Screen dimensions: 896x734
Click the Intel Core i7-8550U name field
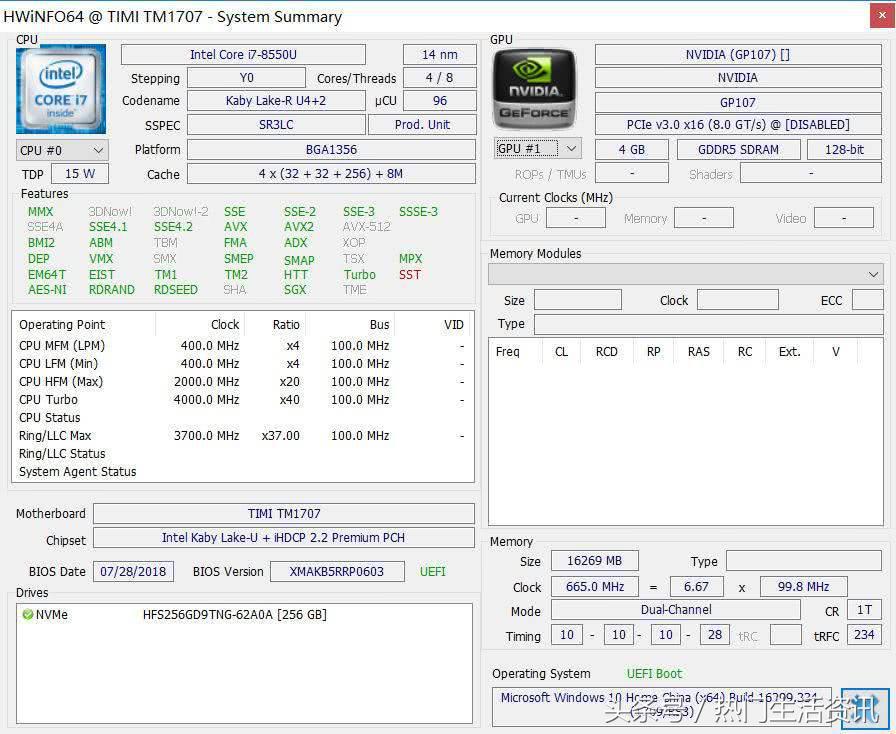(243, 55)
